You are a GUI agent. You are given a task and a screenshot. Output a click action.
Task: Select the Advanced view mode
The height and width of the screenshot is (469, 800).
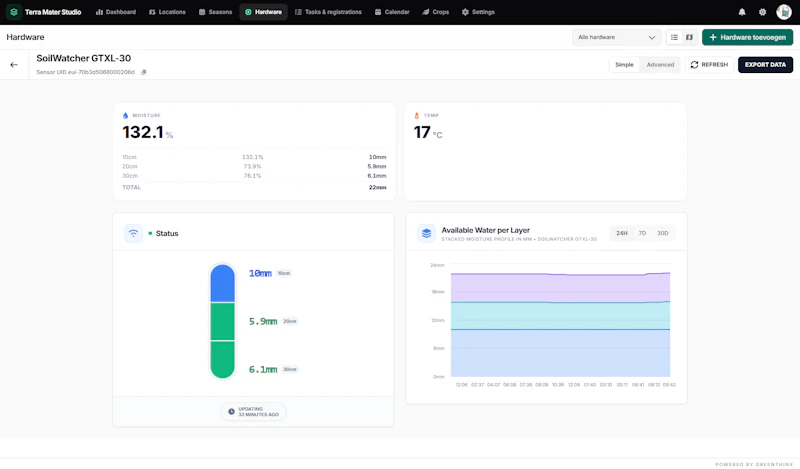coord(660,65)
